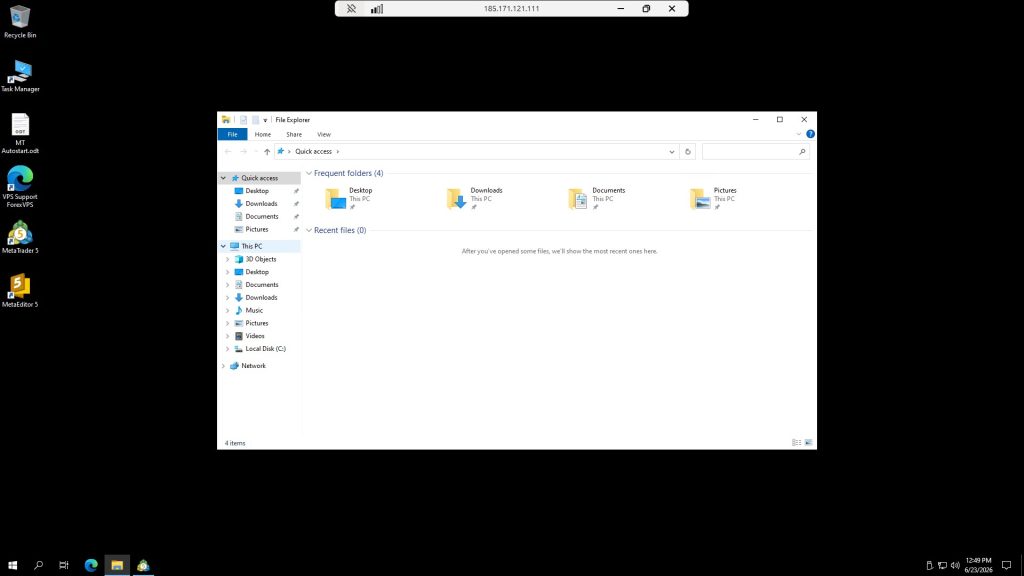The image size is (1024, 576).
Task: Expand the ribbon chevron near help
Action: click(x=799, y=134)
